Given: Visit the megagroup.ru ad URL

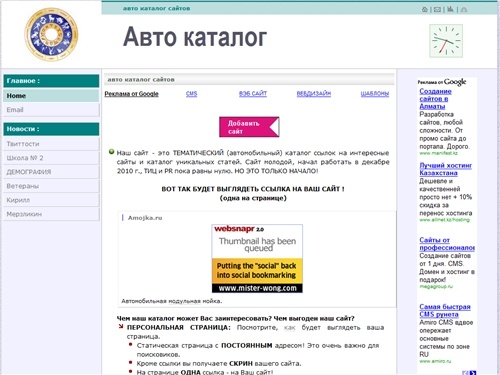Looking at the screenshot, I should 436,286.
